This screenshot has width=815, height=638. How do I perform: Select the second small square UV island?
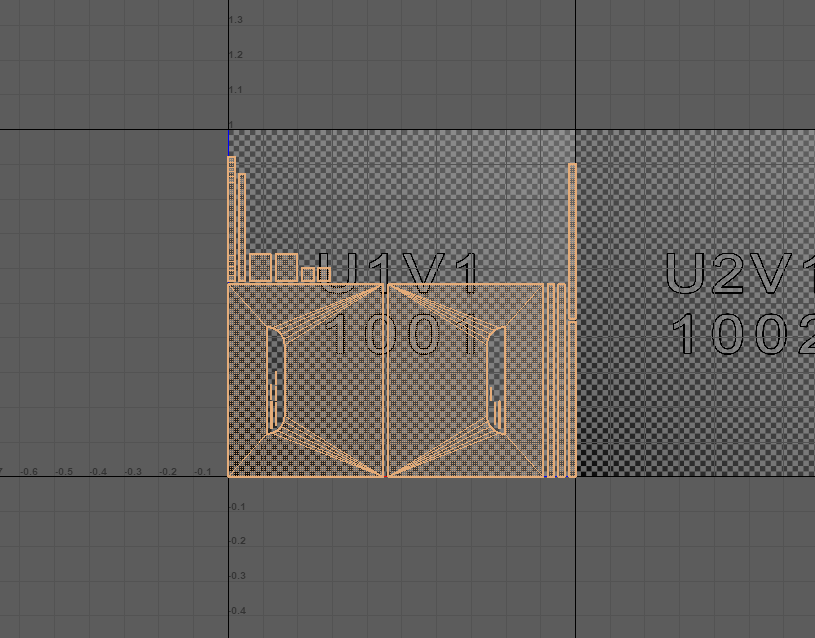[286, 267]
